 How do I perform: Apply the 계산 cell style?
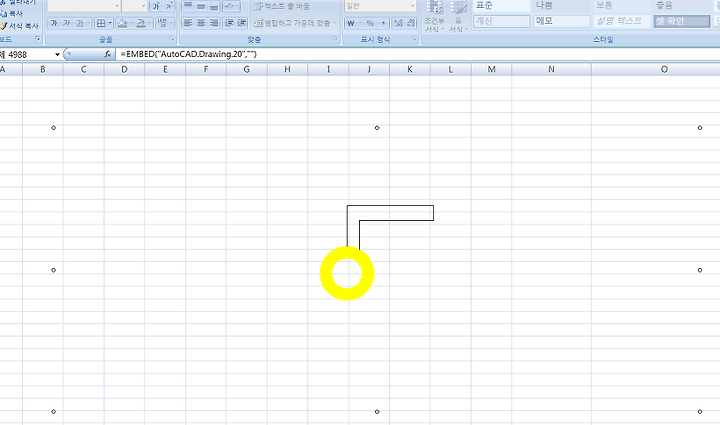pyautogui.click(x=501, y=21)
